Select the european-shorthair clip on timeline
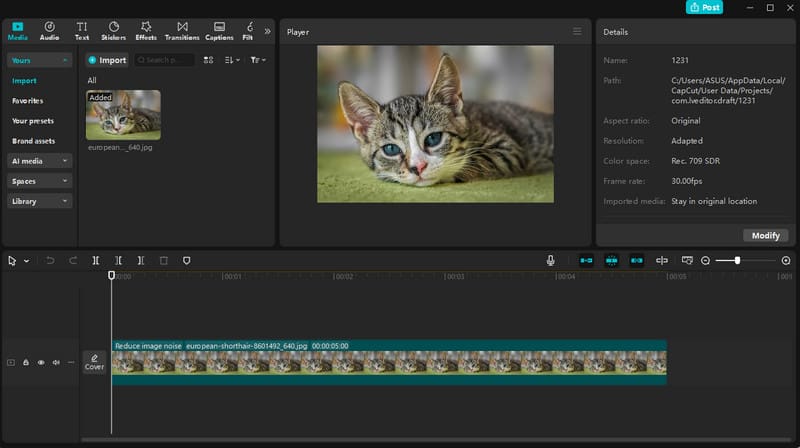This screenshot has height=448, width=800. point(389,362)
